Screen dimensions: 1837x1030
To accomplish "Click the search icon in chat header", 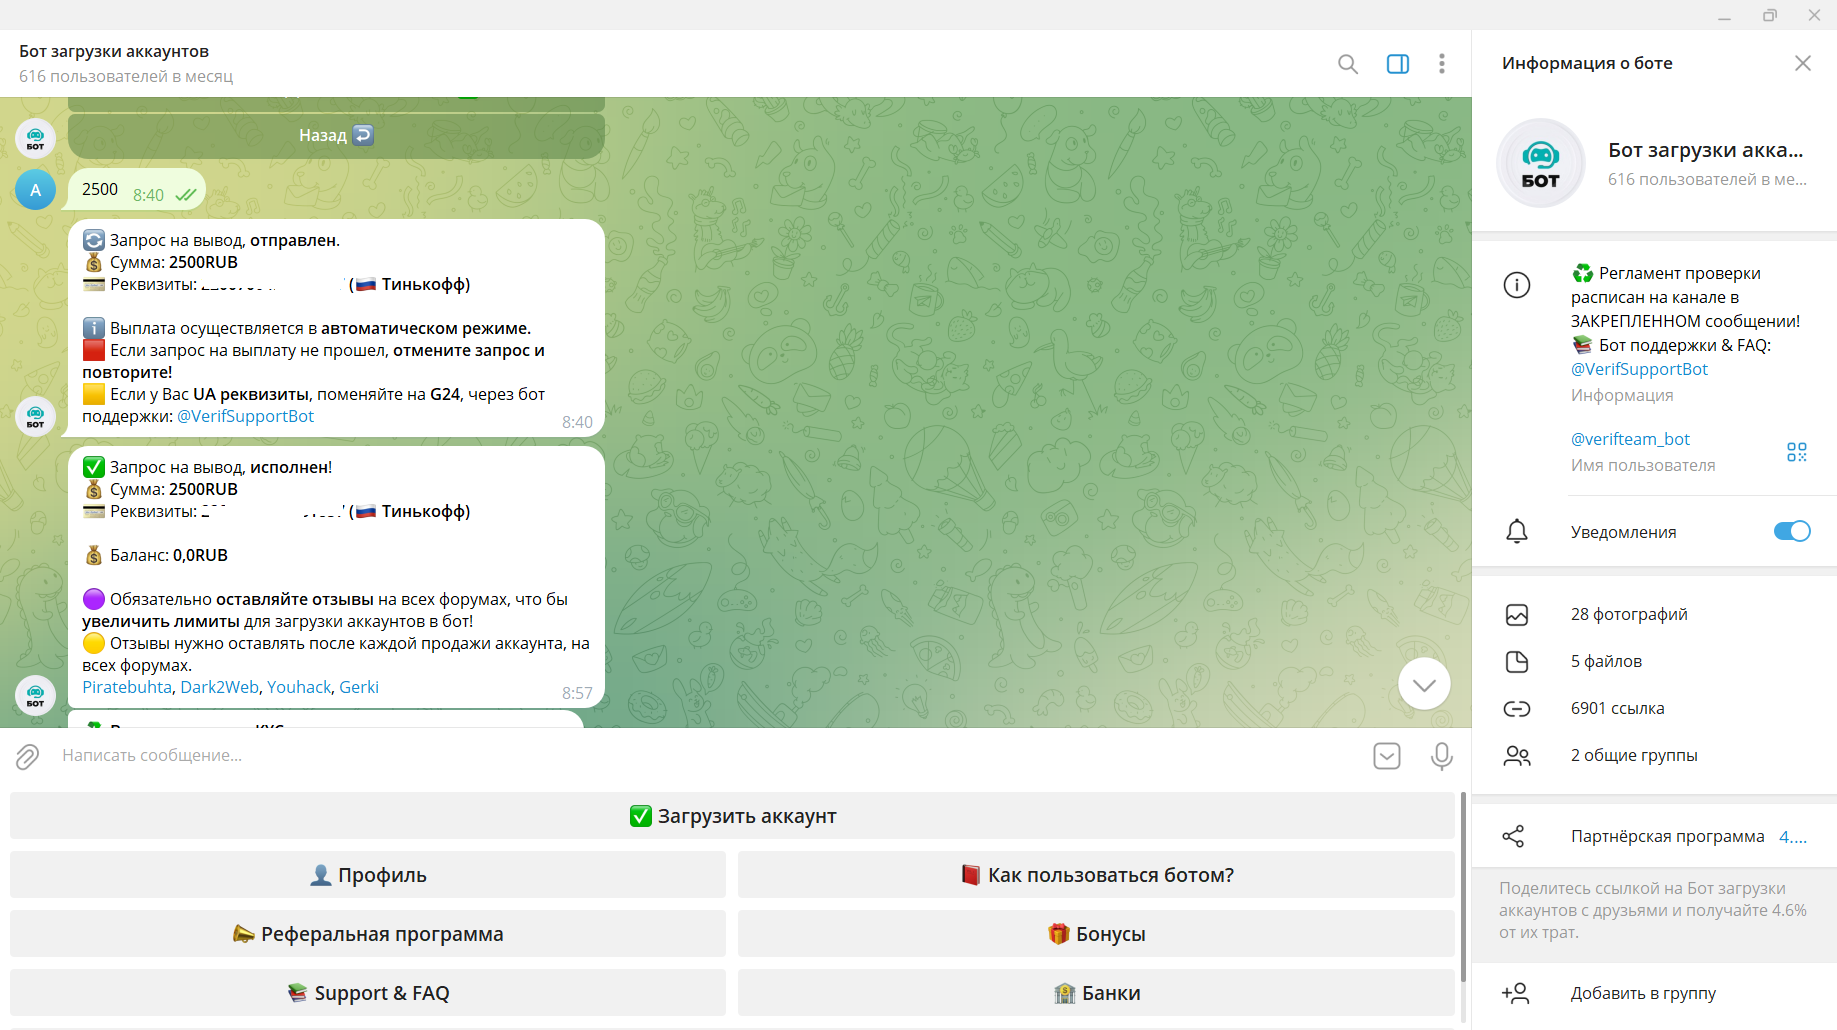I will click(x=1347, y=64).
